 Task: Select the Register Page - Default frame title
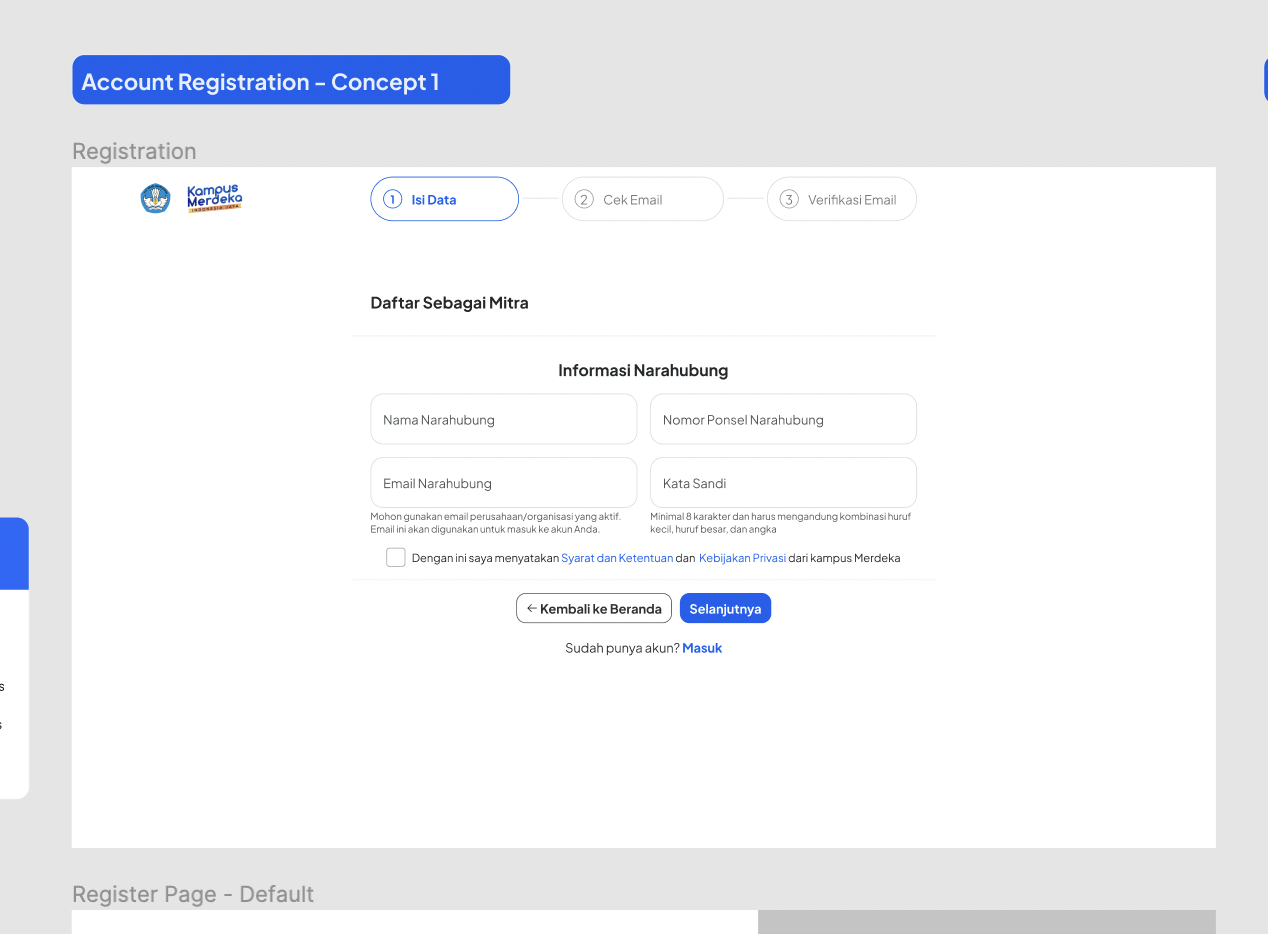click(x=193, y=894)
